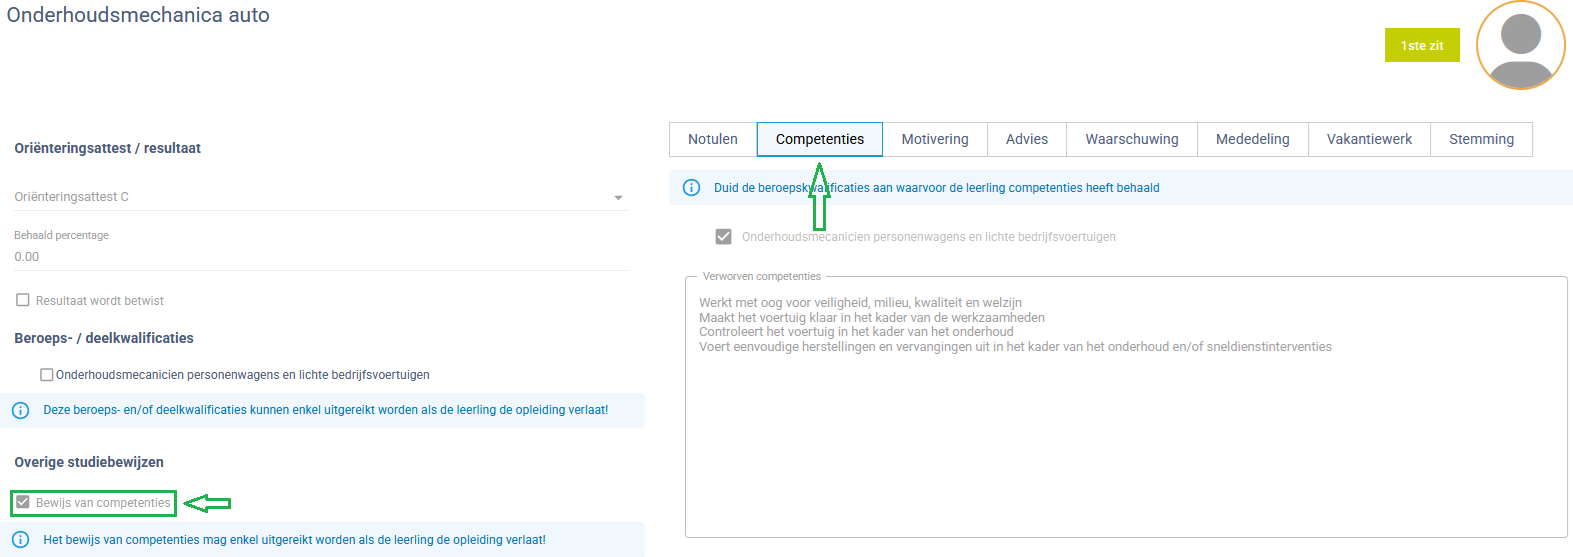
Task: Click info icon beside 'Deze beroeps- en/of deelkwalificaties' notice
Action: 20,410
